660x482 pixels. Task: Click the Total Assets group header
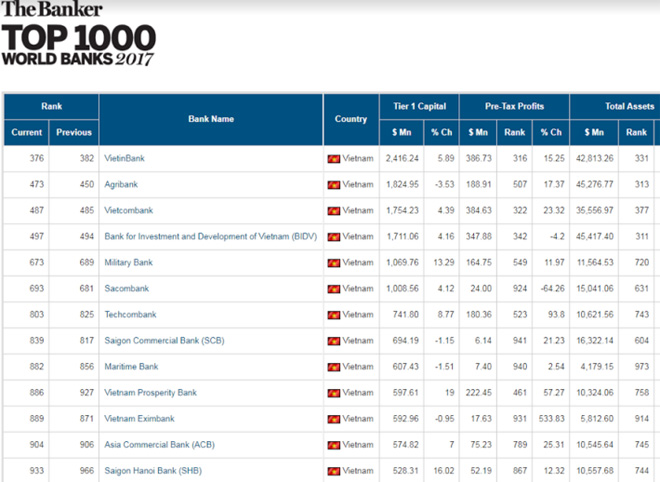click(615, 107)
